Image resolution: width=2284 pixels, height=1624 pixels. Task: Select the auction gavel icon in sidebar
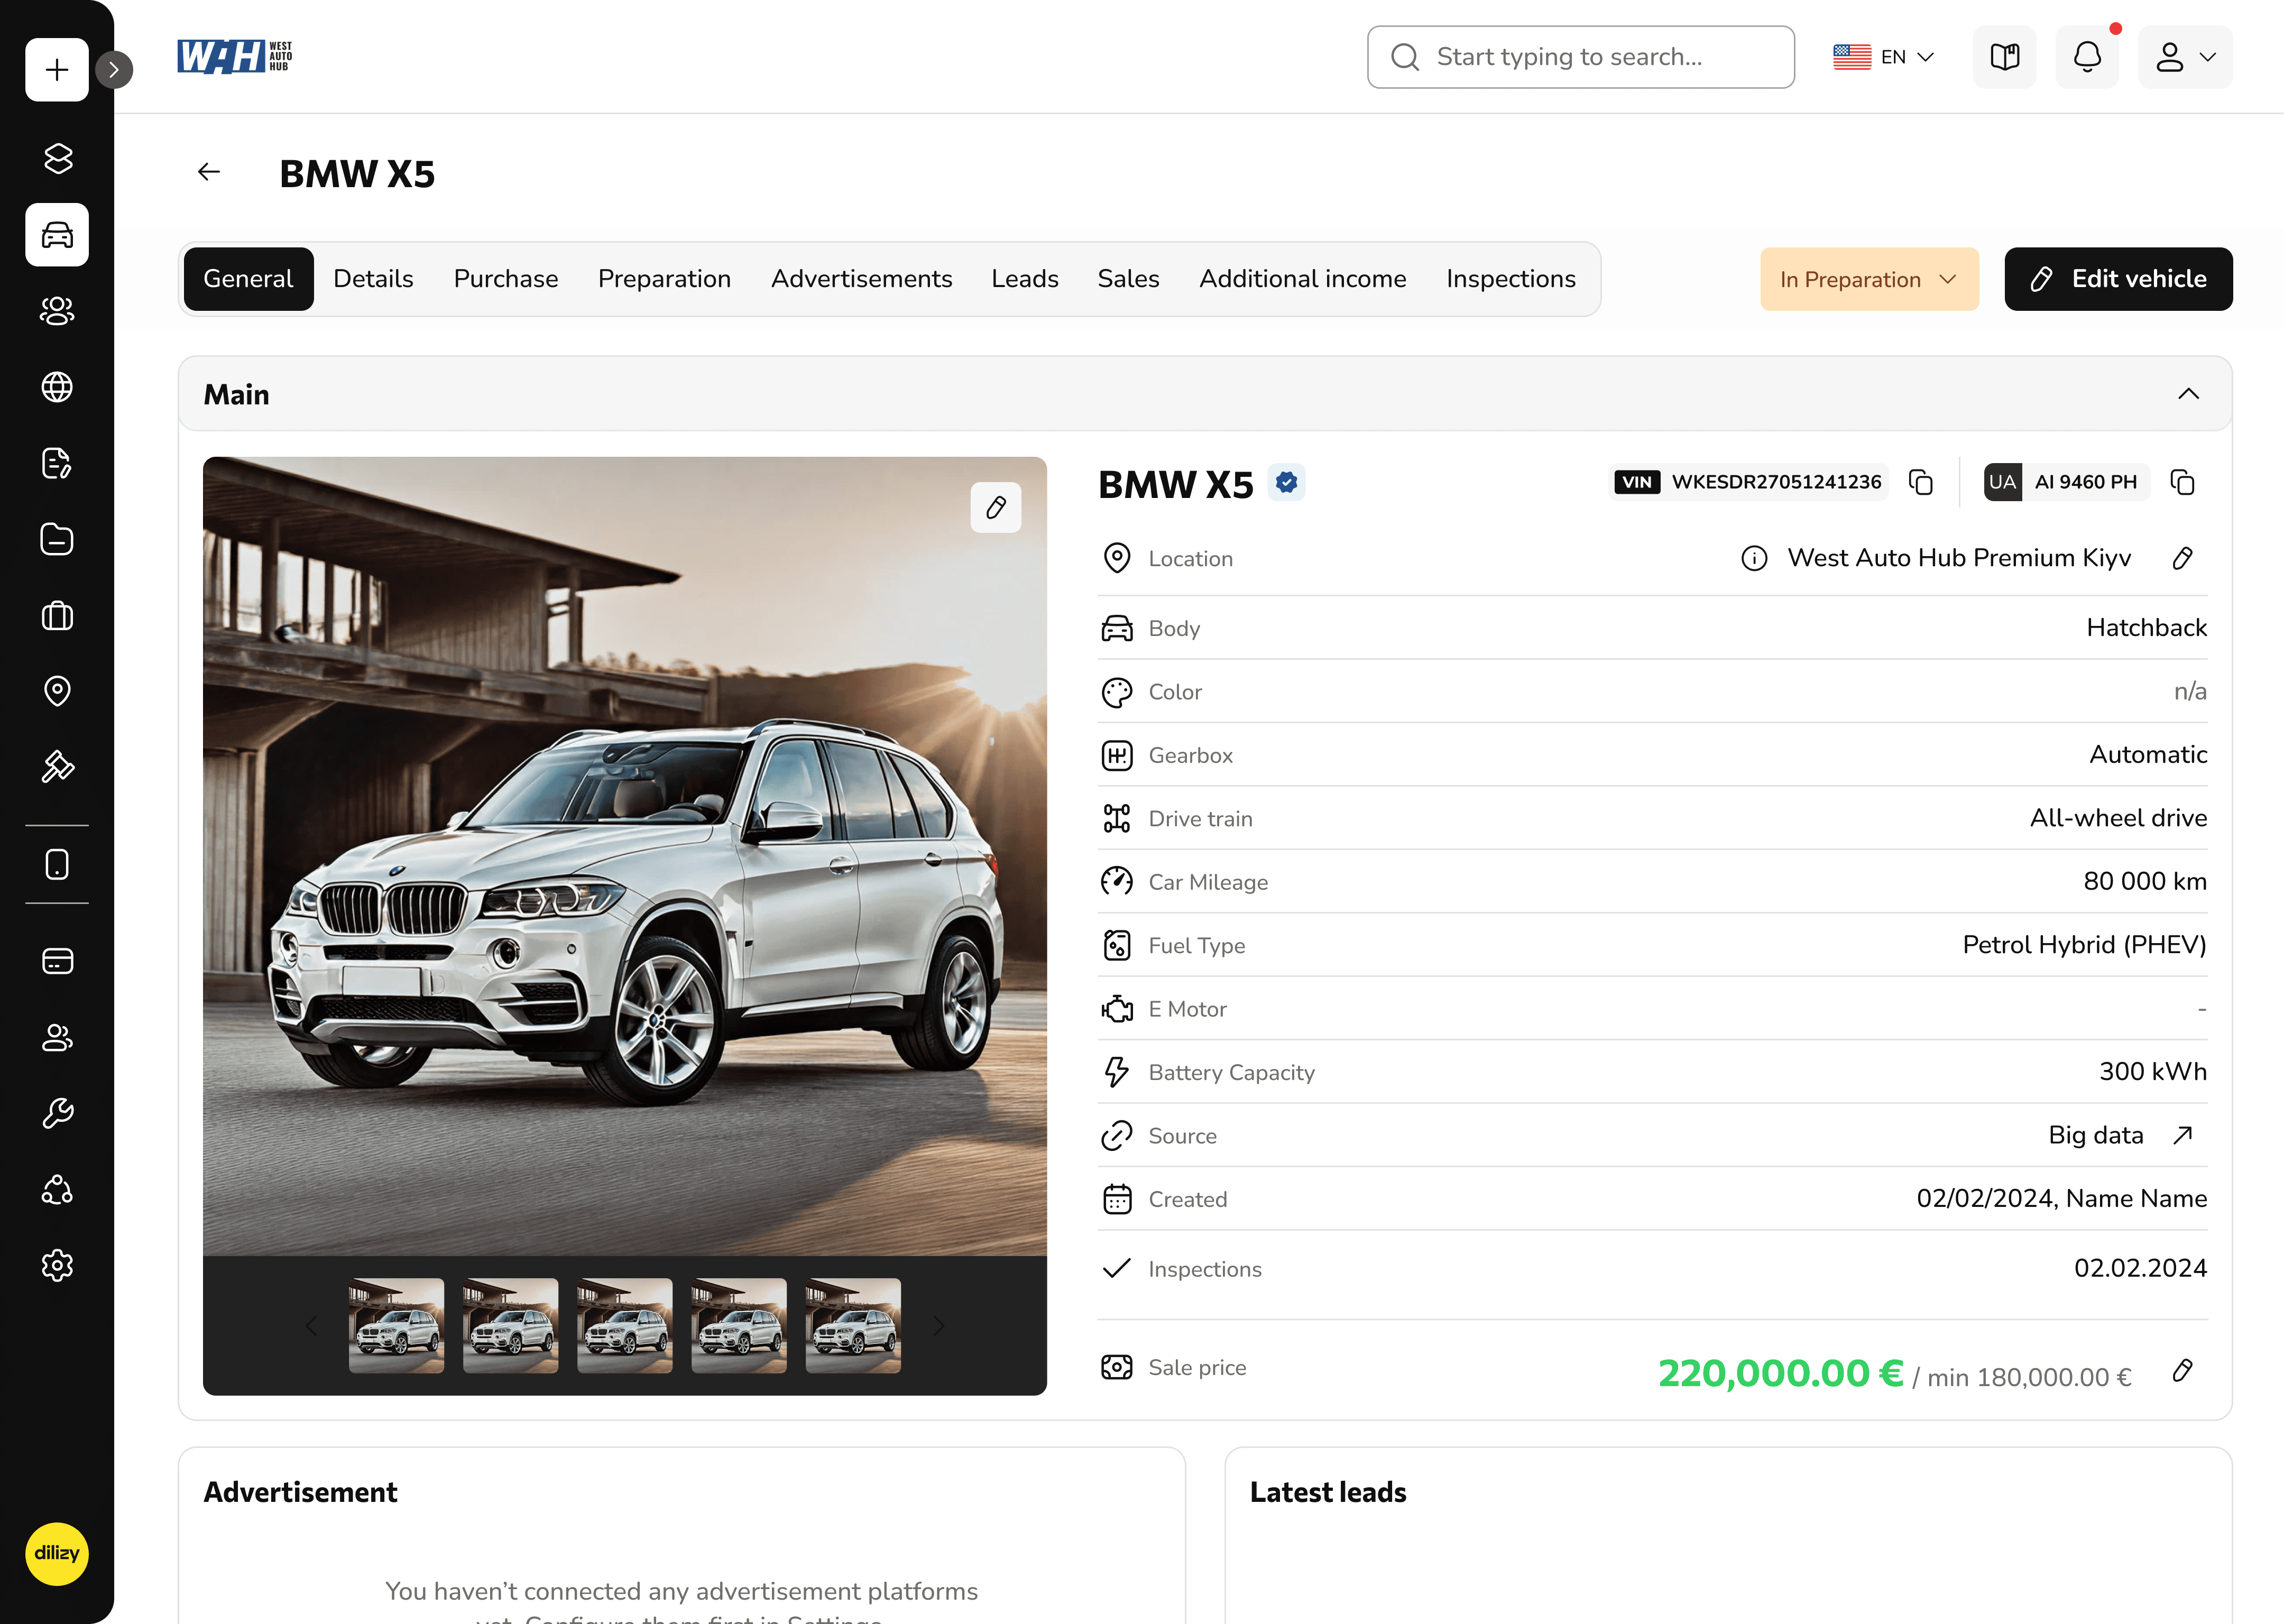click(x=57, y=767)
